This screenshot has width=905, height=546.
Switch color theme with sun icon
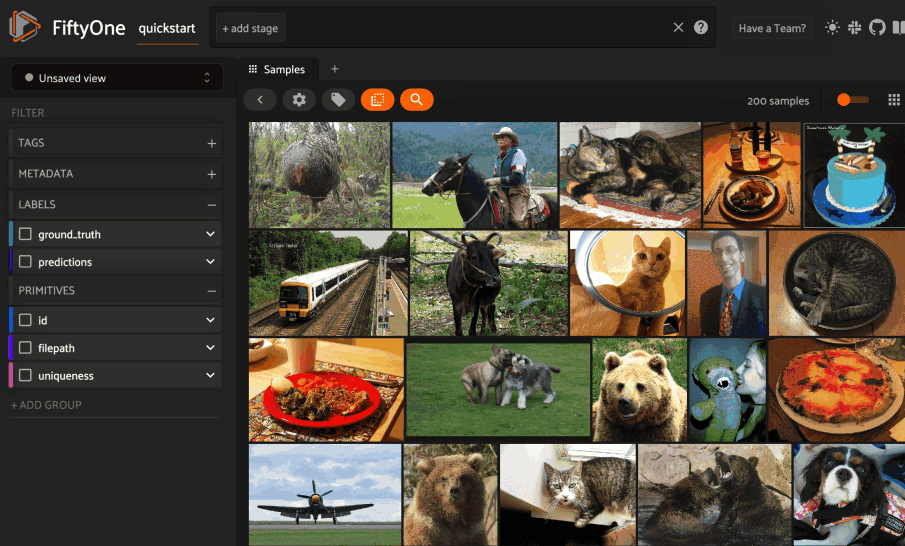click(832, 28)
